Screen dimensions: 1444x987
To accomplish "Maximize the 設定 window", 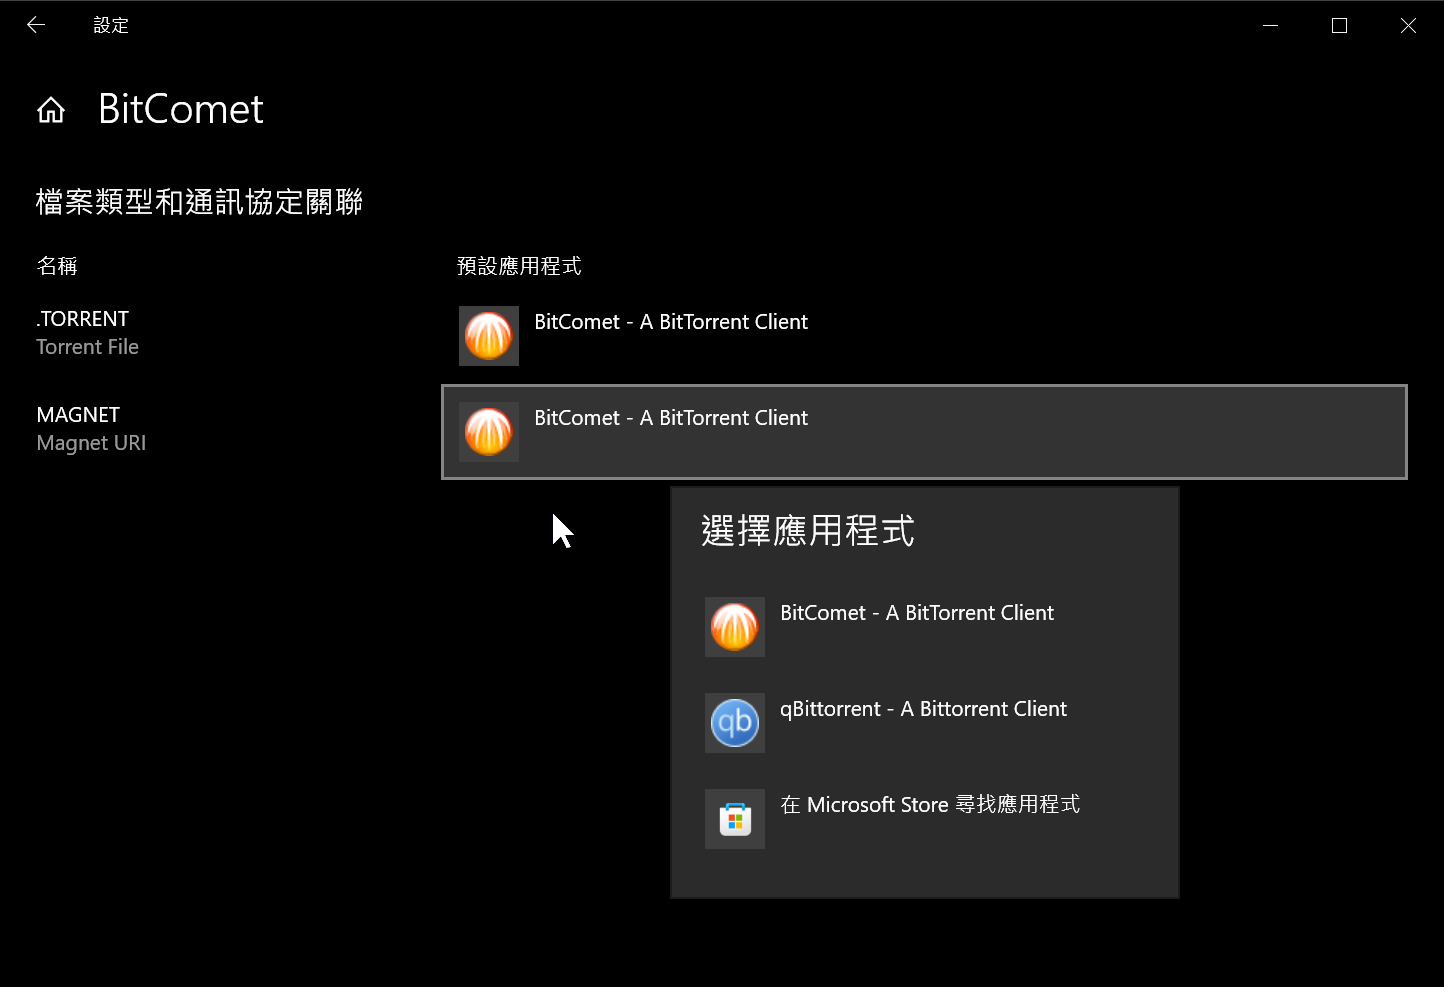I will click(1339, 26).
